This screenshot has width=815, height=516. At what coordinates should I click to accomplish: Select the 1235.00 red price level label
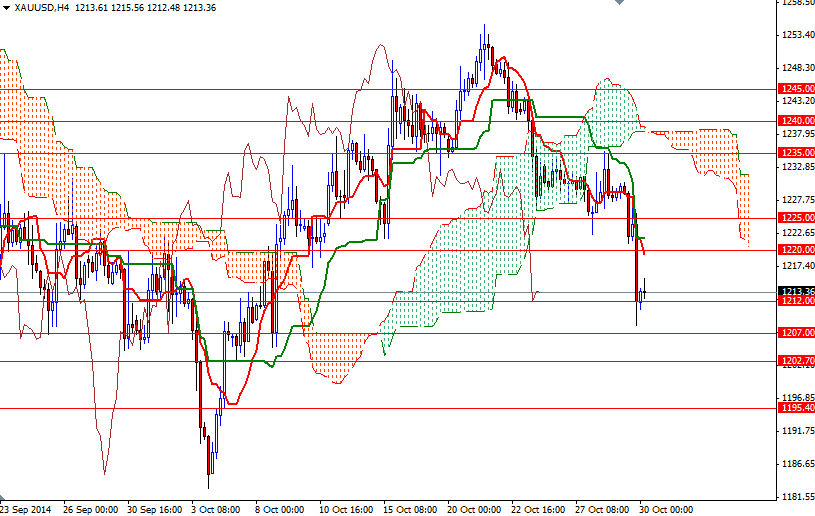pos(795,152)
